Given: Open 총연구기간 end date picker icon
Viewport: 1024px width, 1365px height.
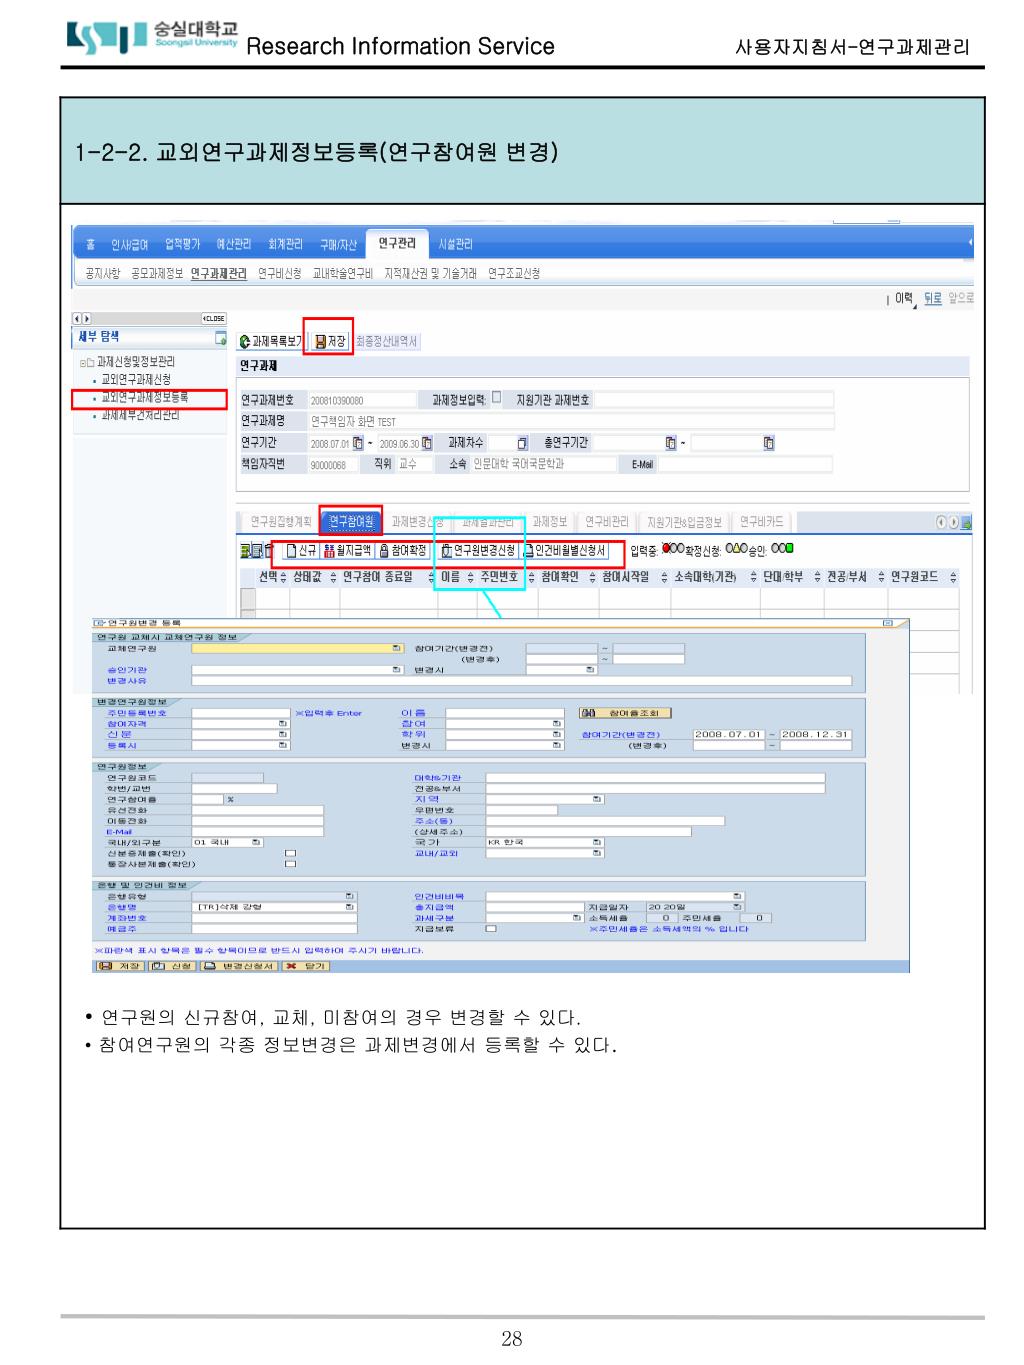Looking at the screenshot, I should (x=768, y=443).
